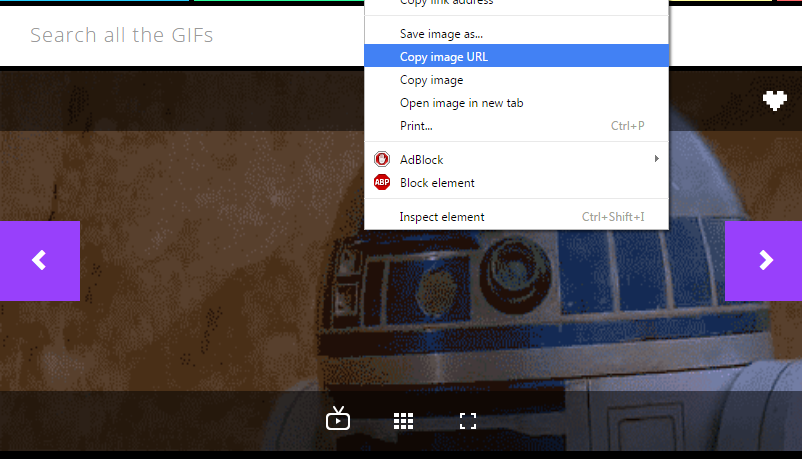802x459 pixels.
Task: Click the partially visible "Copy link address" entry
Action: [x=446, y=3]
